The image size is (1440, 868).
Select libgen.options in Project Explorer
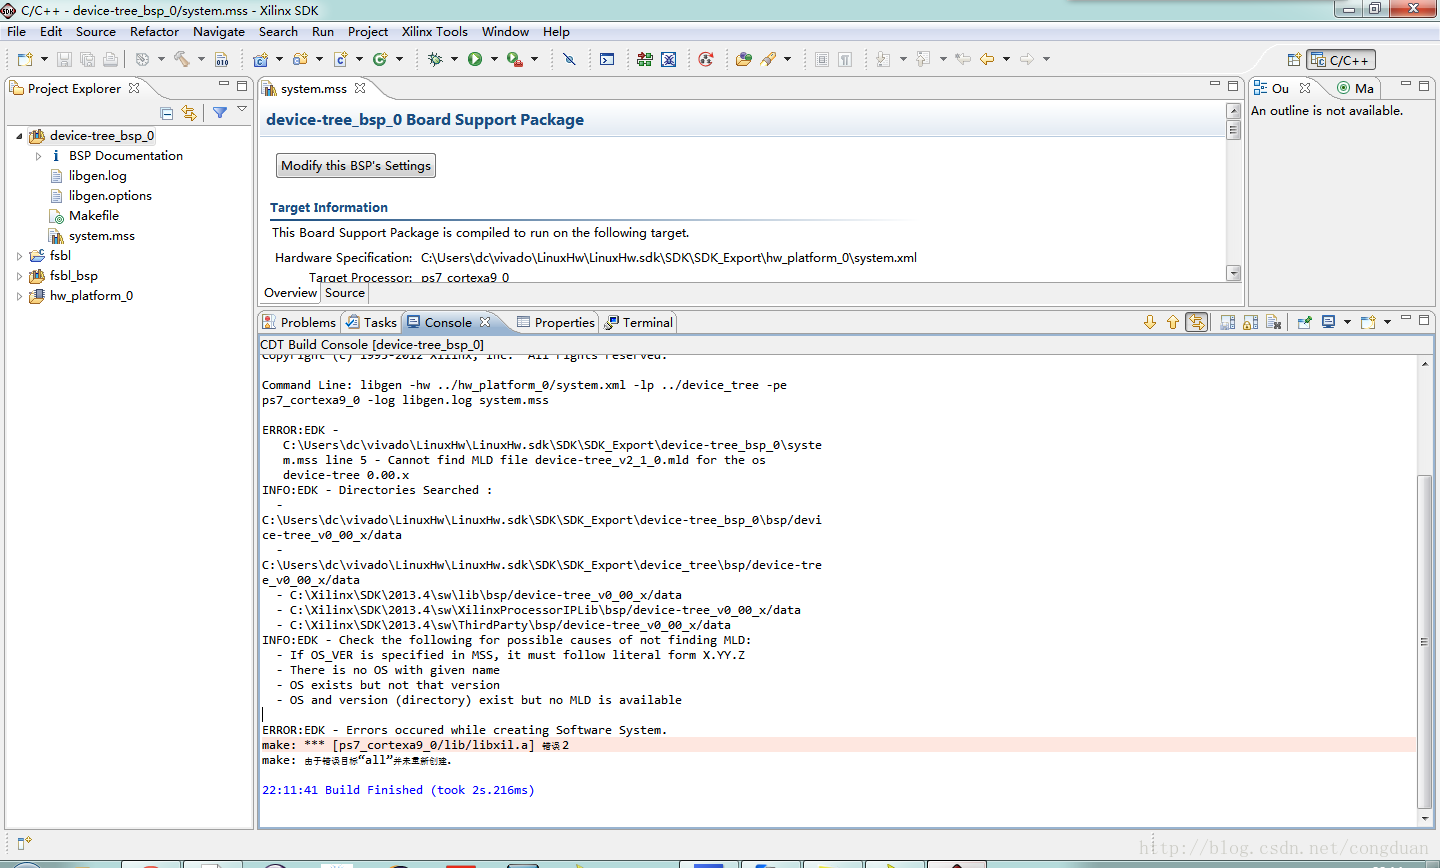pos(110,196)
